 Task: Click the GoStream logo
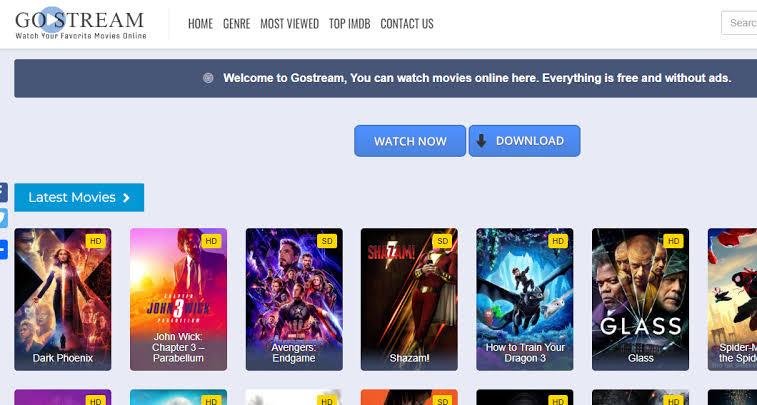pyautogui.click(x=80, y=24)
